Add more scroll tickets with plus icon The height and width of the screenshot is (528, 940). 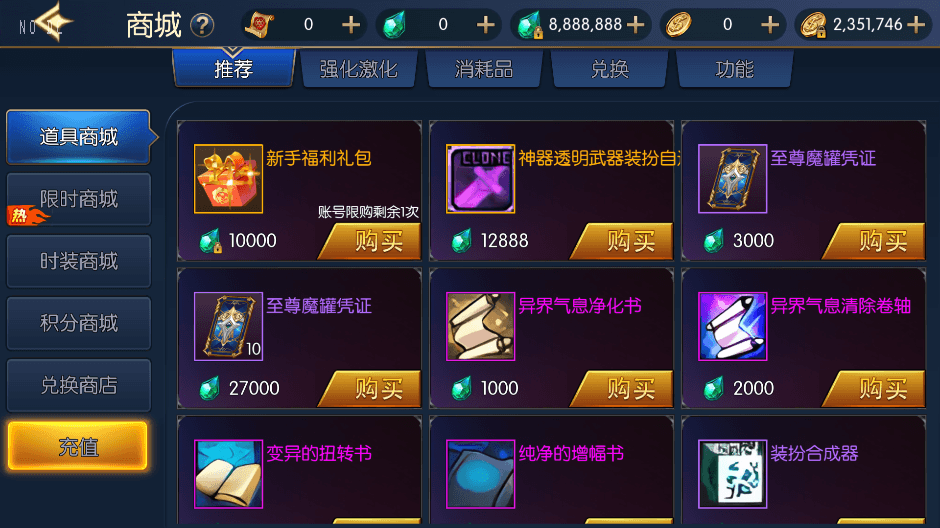[351, 25]
